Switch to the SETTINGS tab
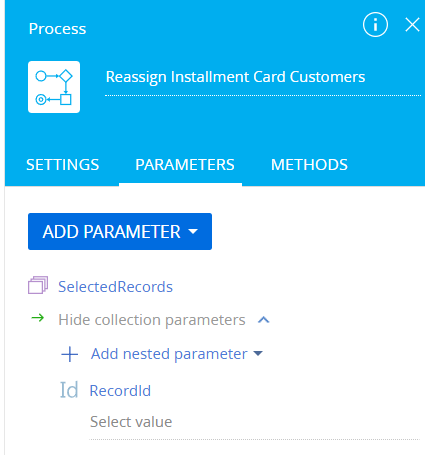This screenshot has width=425, height=455. (63, 165)
